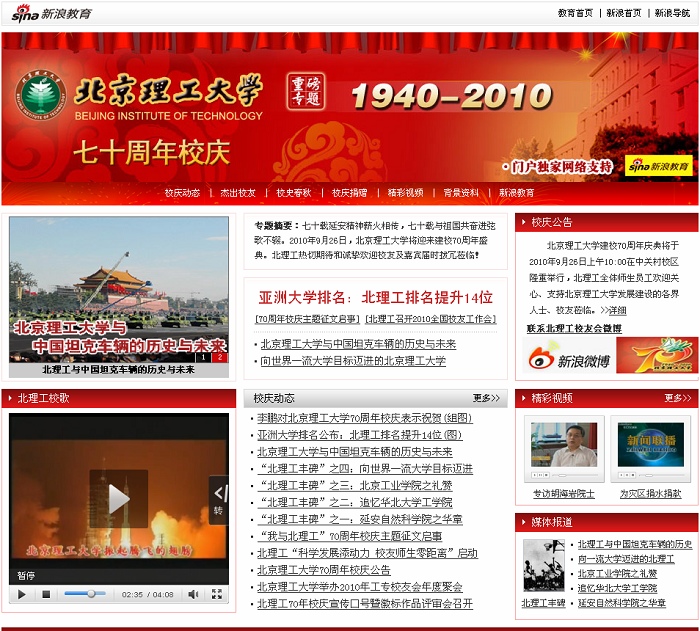
Task: Click the Sina Education logo at top left
Action: pyautogui.click(x=50, y=13)
